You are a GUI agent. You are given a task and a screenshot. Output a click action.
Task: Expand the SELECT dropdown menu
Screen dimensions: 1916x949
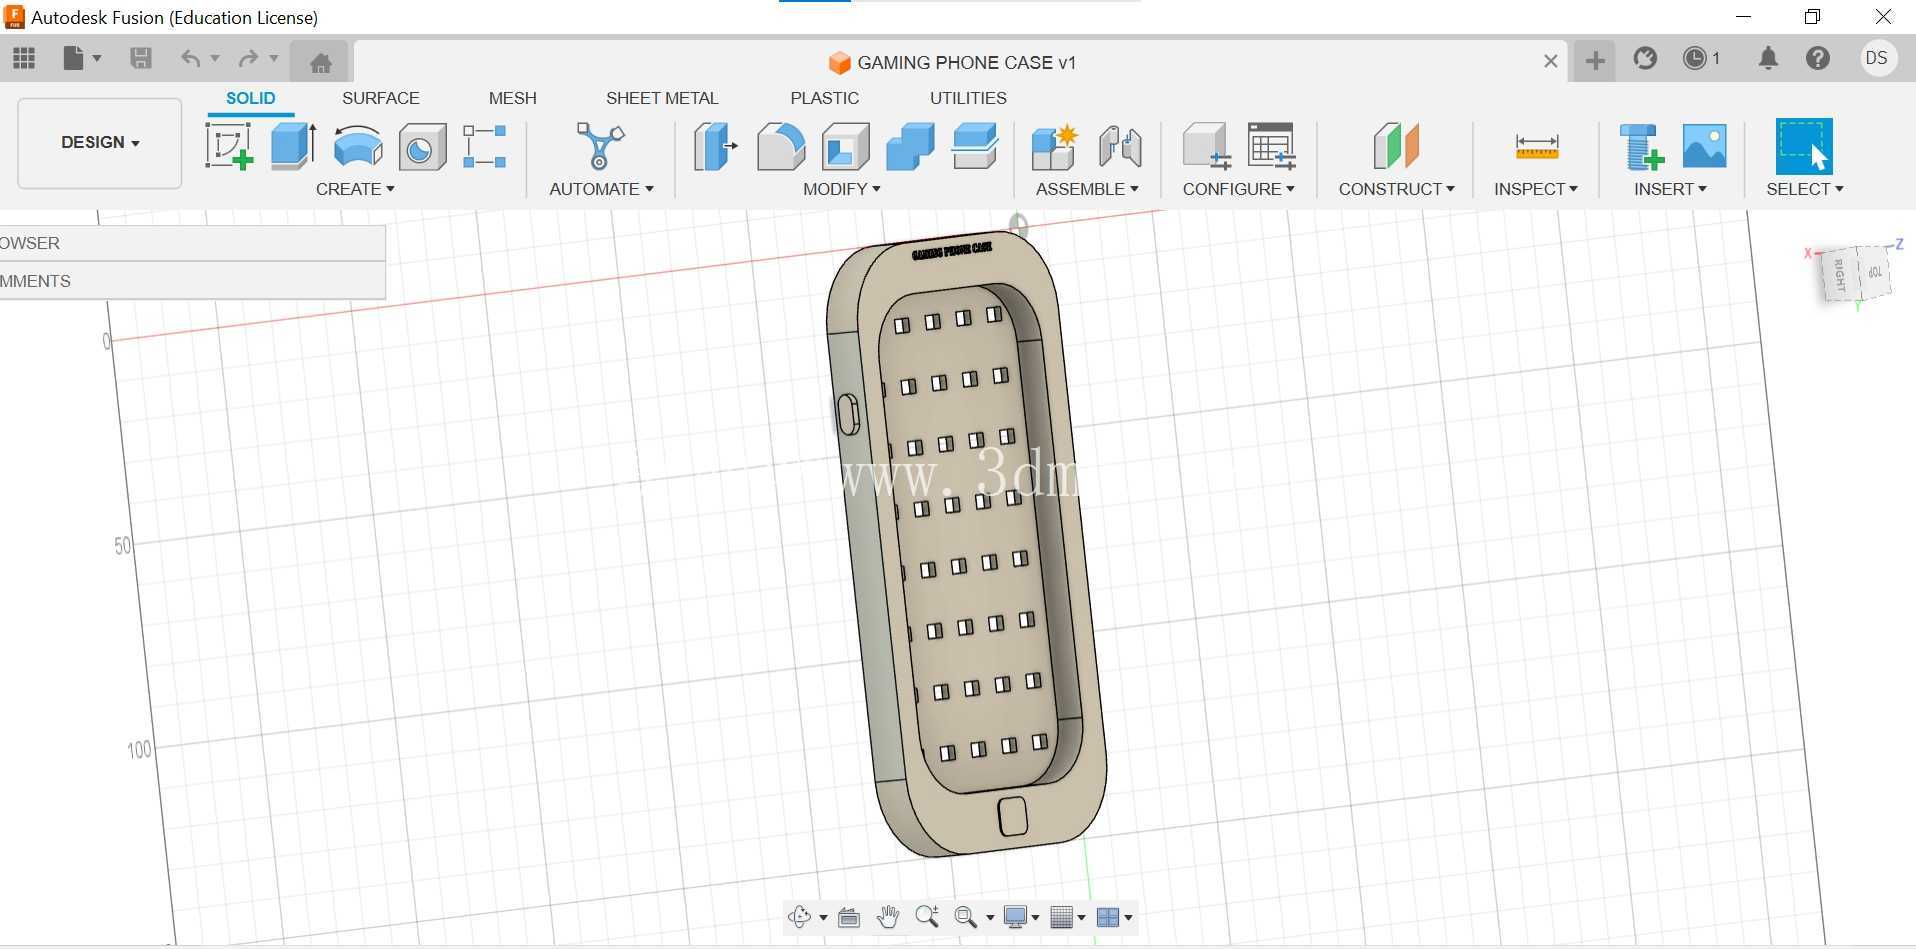1805,189
